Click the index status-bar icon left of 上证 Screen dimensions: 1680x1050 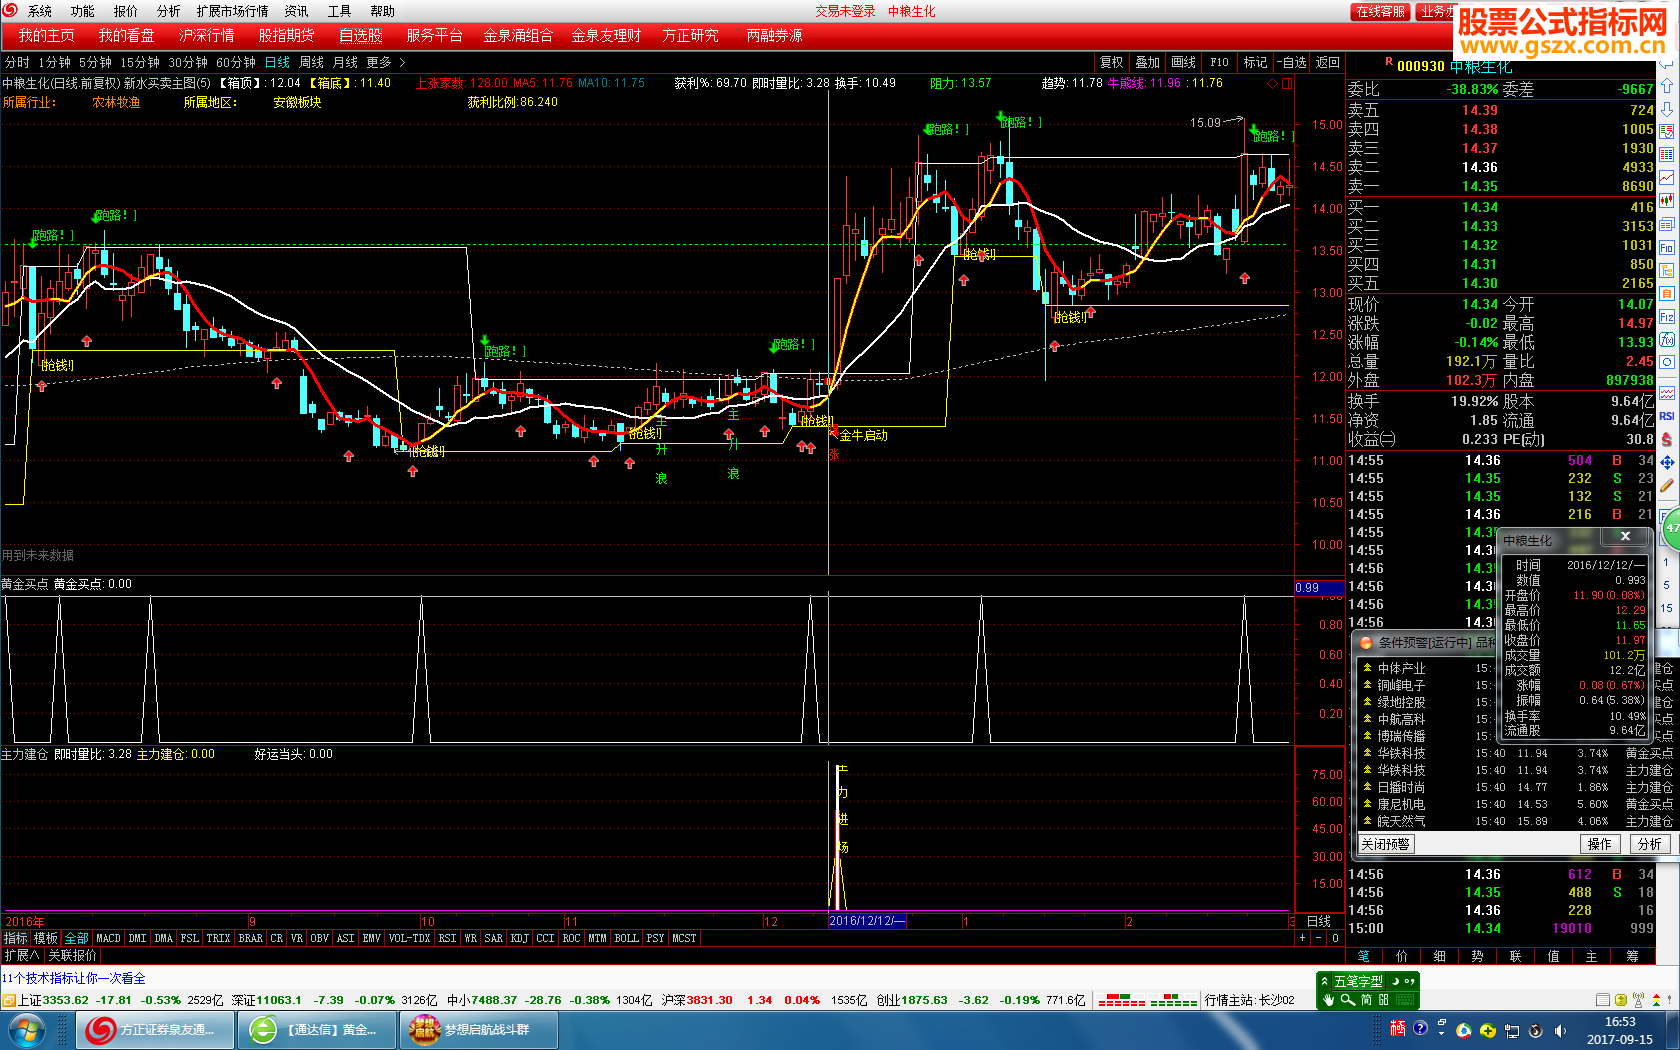pyautogui.click(x=8, y=1000)
